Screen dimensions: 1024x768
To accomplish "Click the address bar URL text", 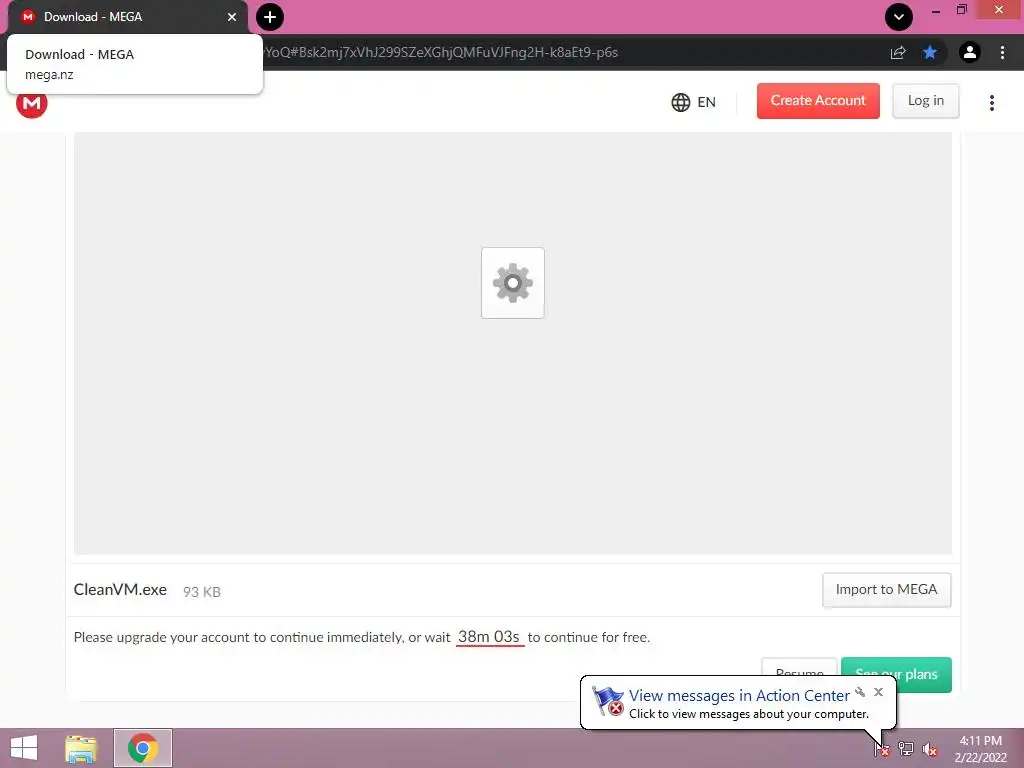I will [x=441, y=52].
